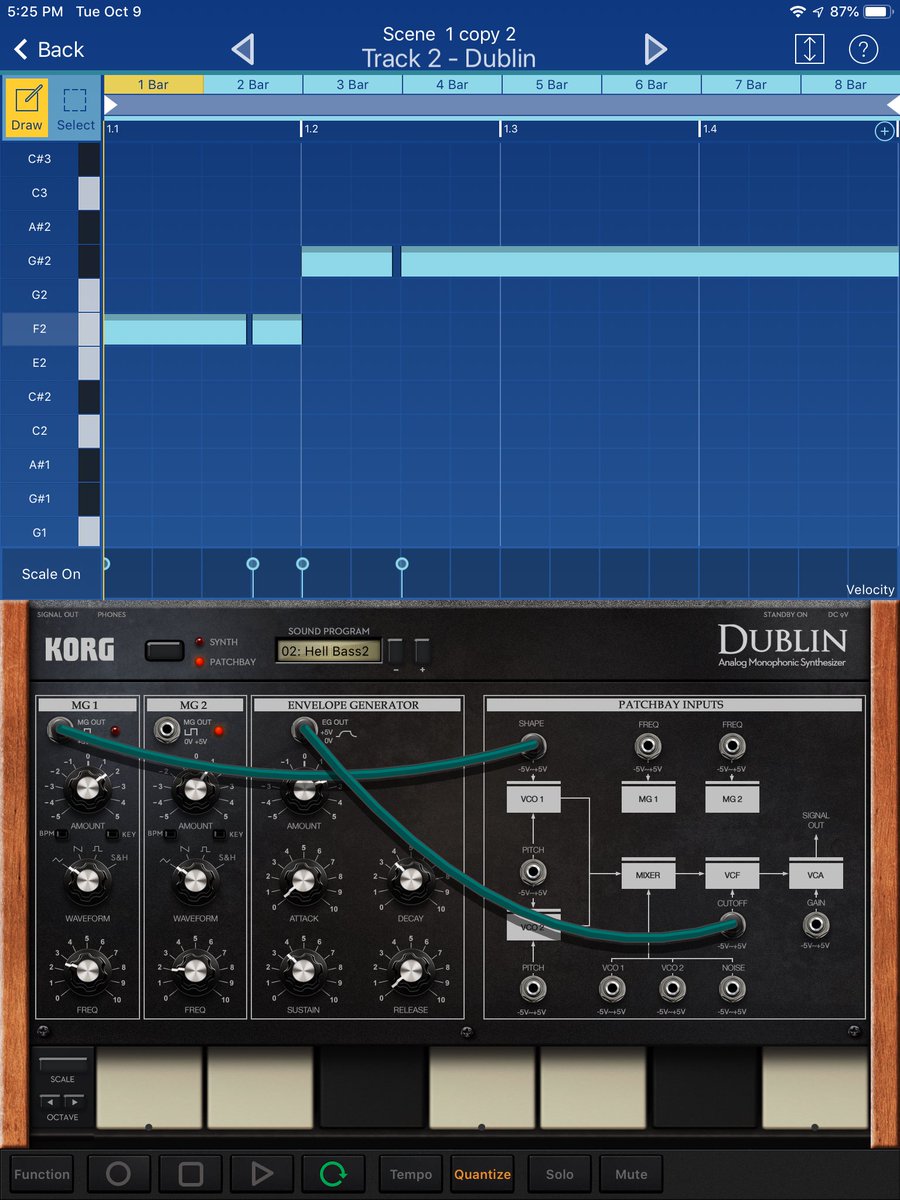The height and width of the screenshot is (1200, 900).
Task: Select previous sound program with minus
Action: coord(394,652)
